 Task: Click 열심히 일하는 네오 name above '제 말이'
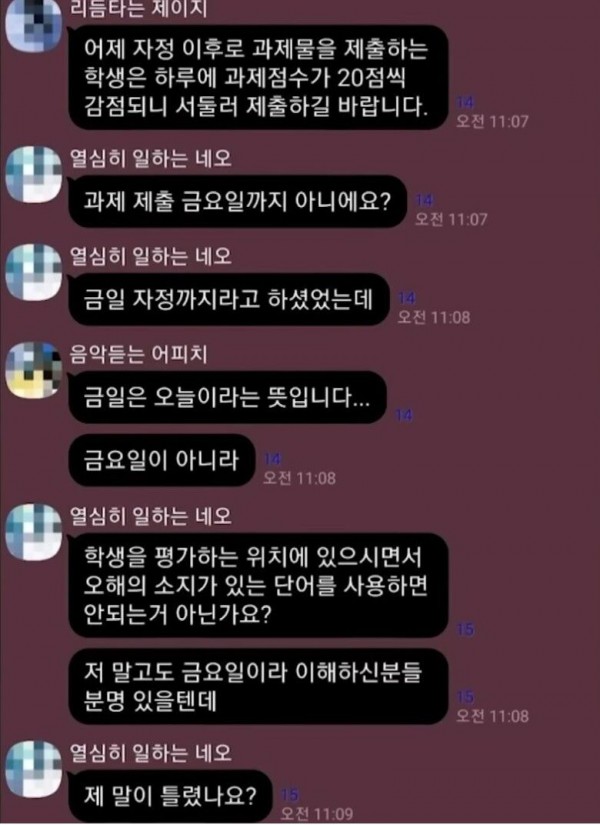click(151, 752)
